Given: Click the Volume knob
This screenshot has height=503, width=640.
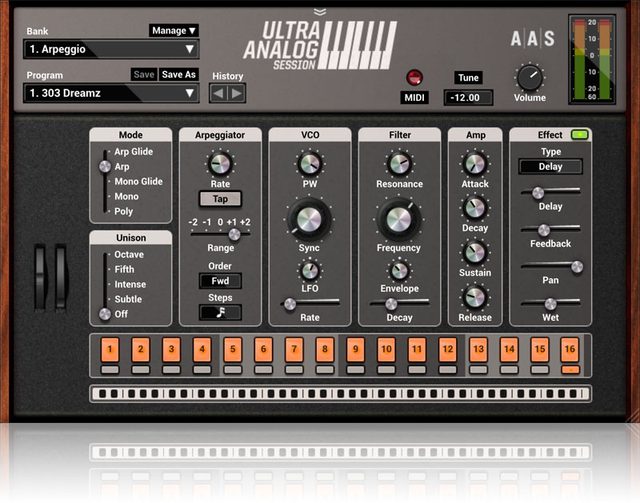Looking at the screenshot, I should coord(530,78).
